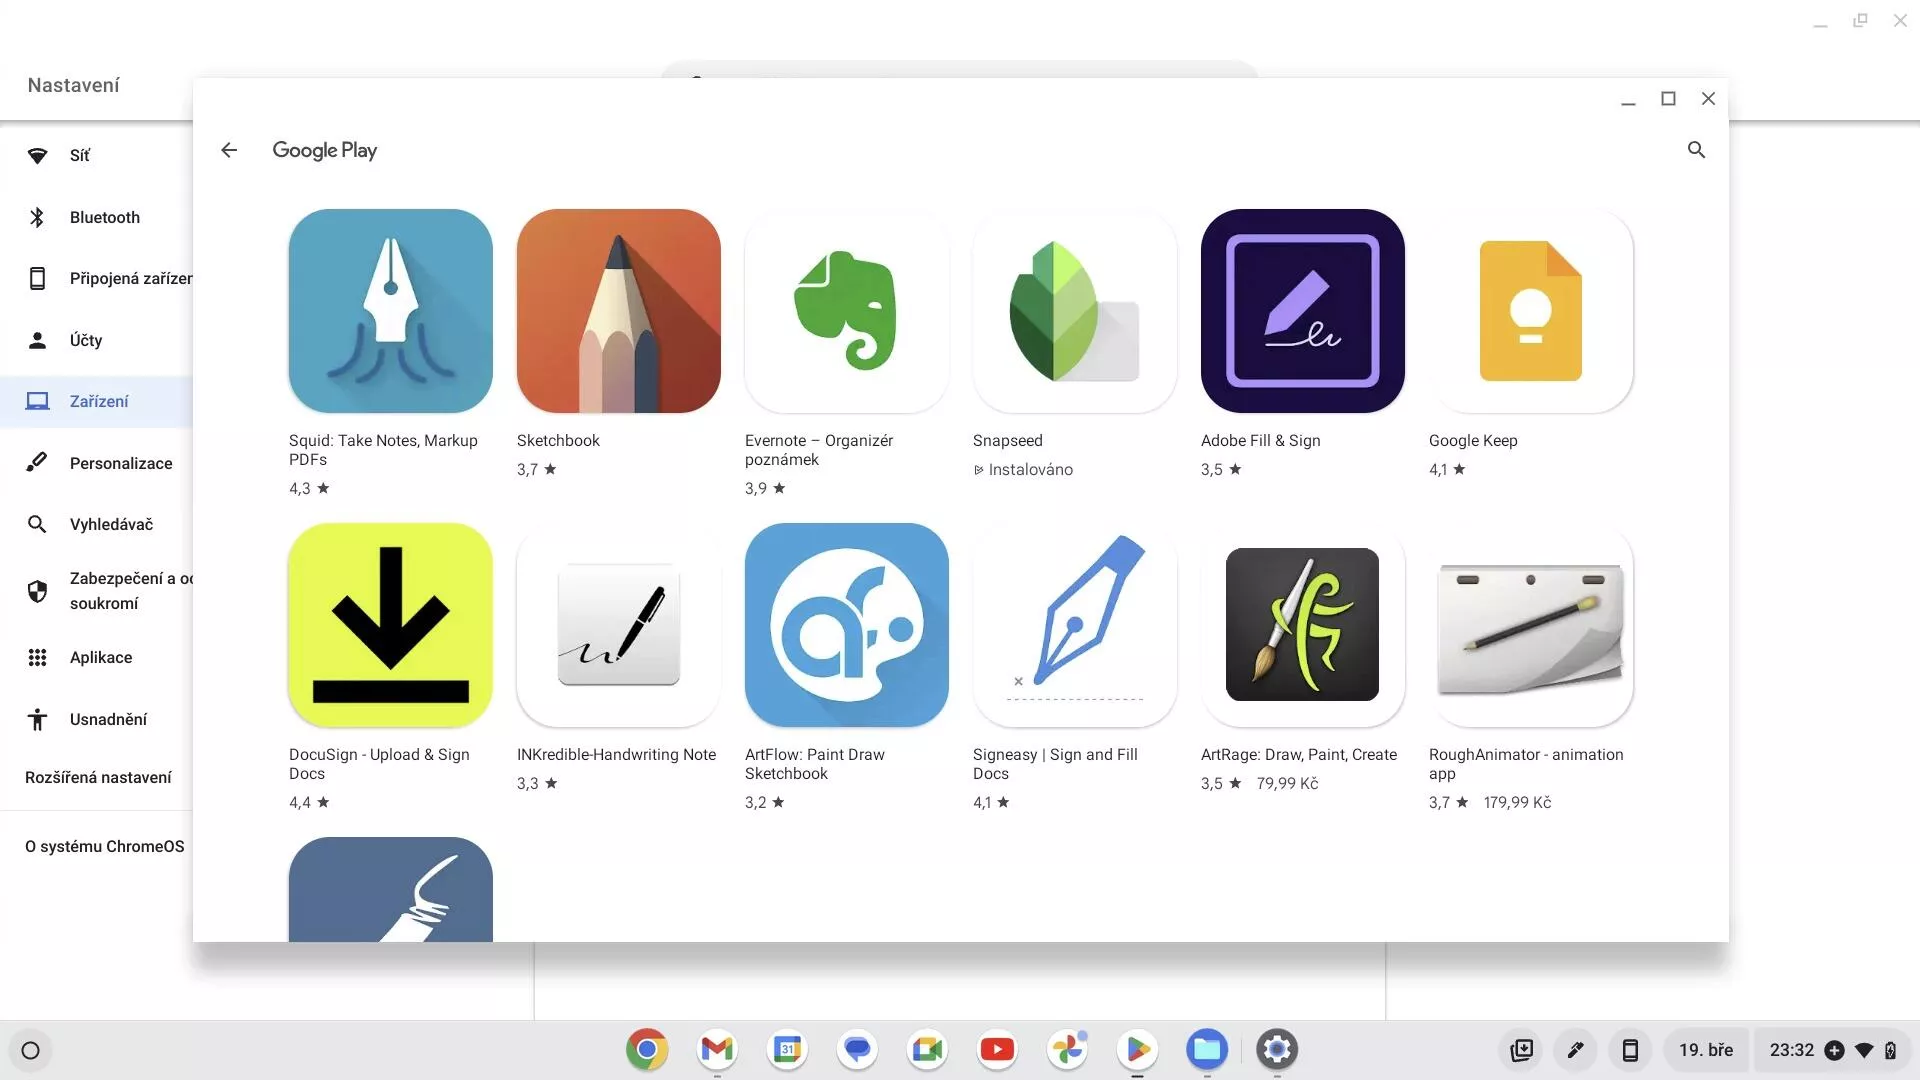Select Vyhledávač in Settings sidebar
The height and width of the screenshot is (1080, 1920).
[x=97, y=524]
